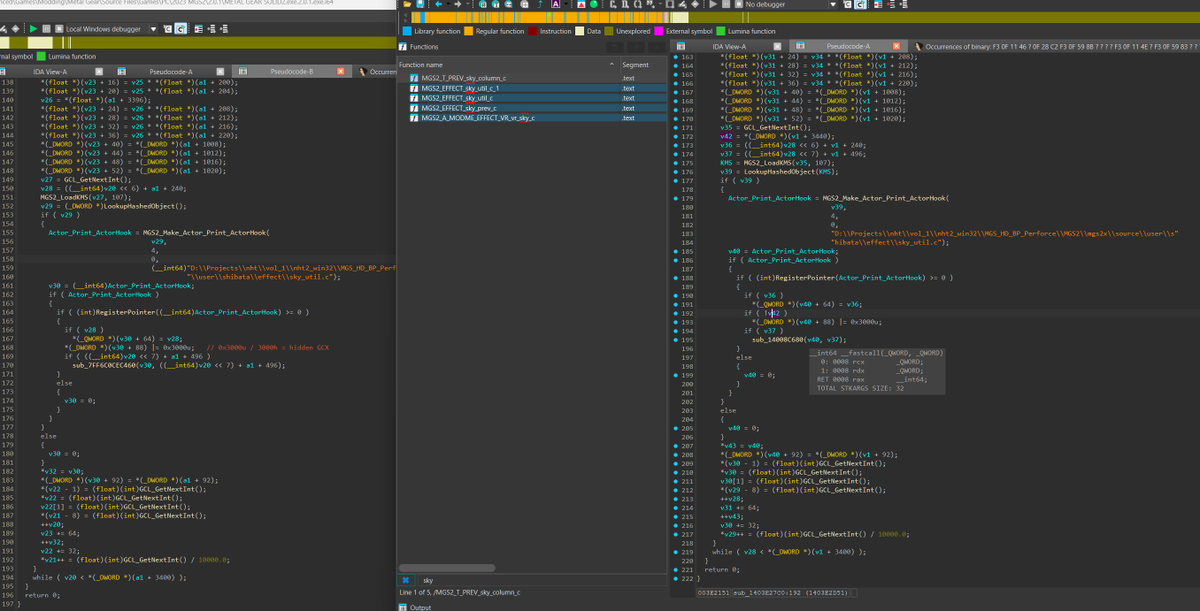Screen dimensions: 1200x611
Task: Switch to IDA View-A tab in right window
Action: [x=729, y=46]
